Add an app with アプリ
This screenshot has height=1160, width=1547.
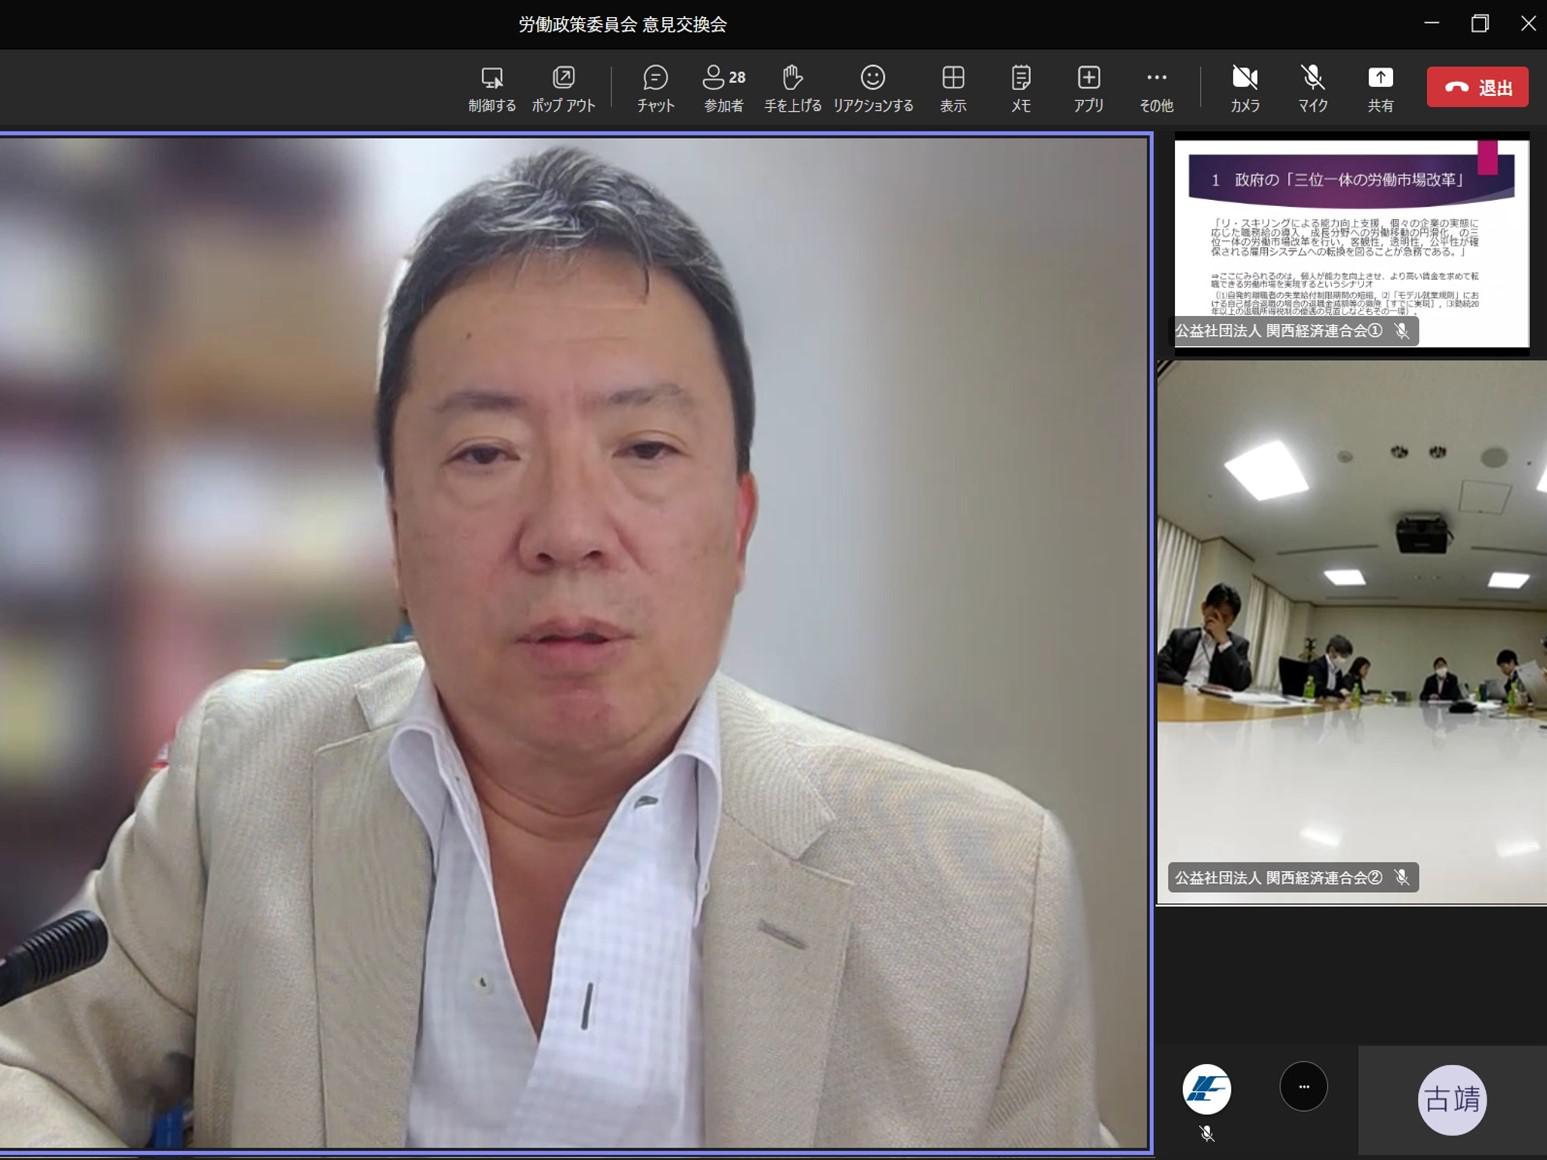tap(1088, 88)
